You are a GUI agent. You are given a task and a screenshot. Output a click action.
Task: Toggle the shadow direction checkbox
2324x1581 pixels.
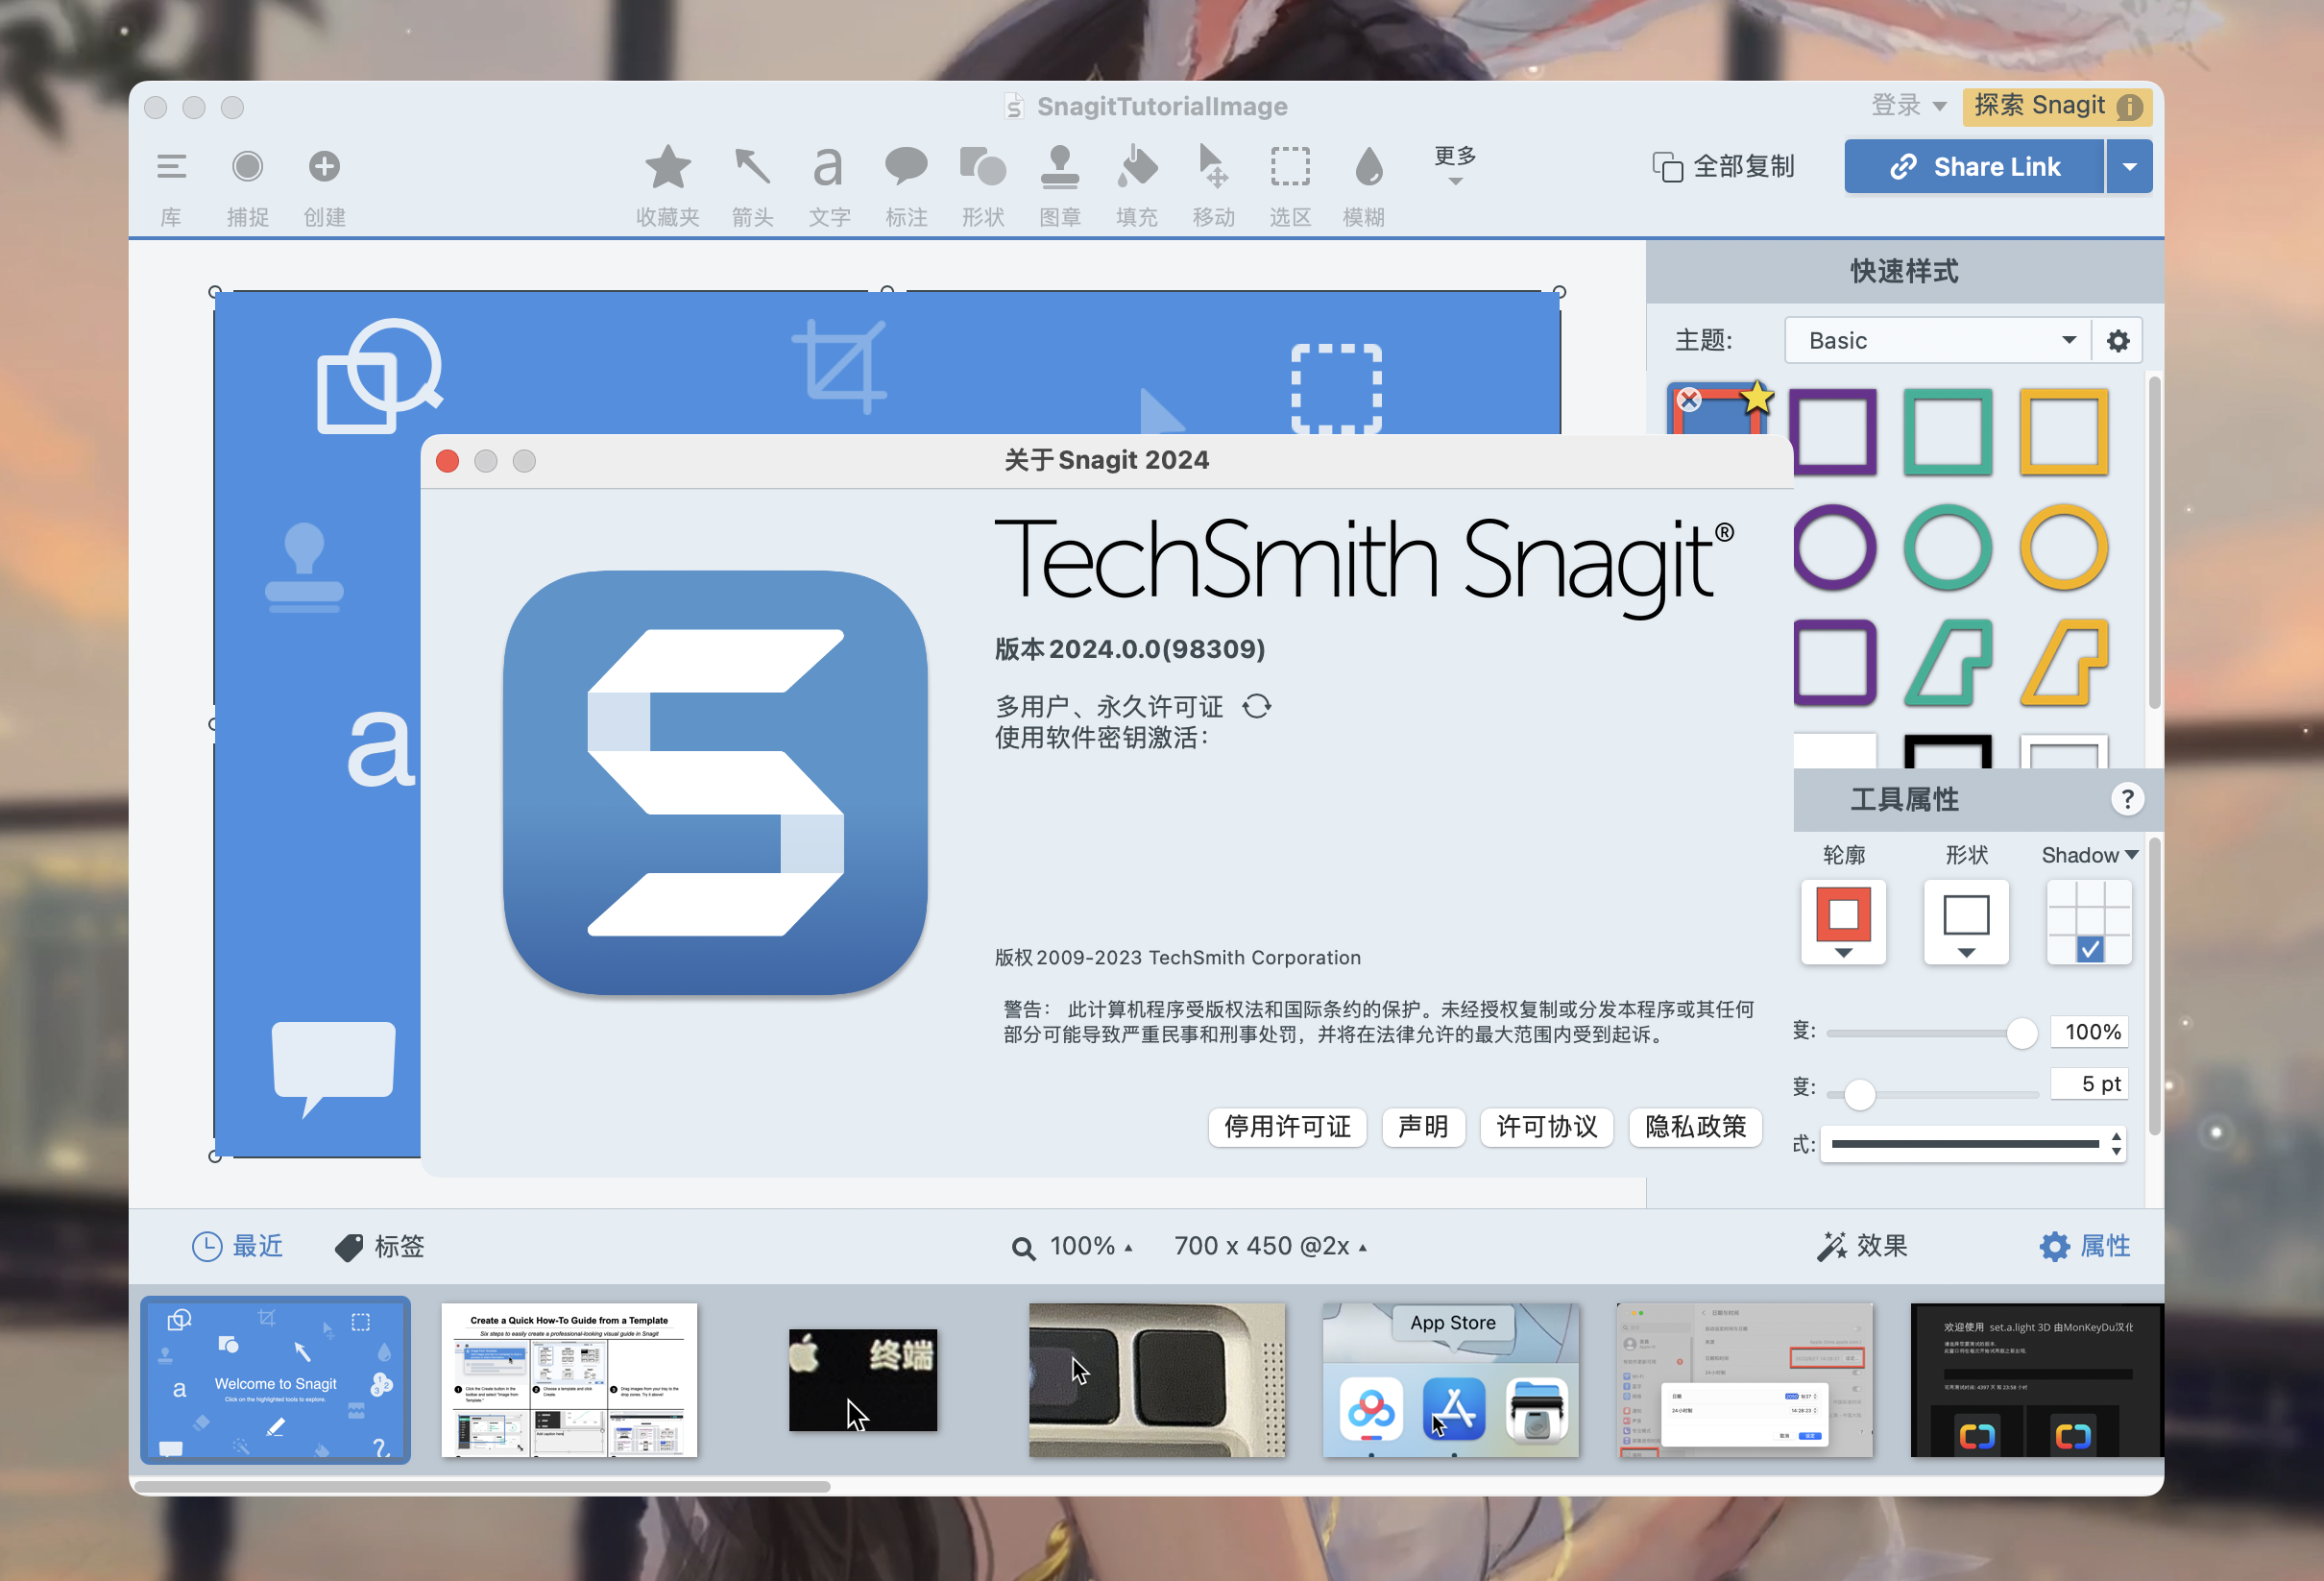point(2089,949)
